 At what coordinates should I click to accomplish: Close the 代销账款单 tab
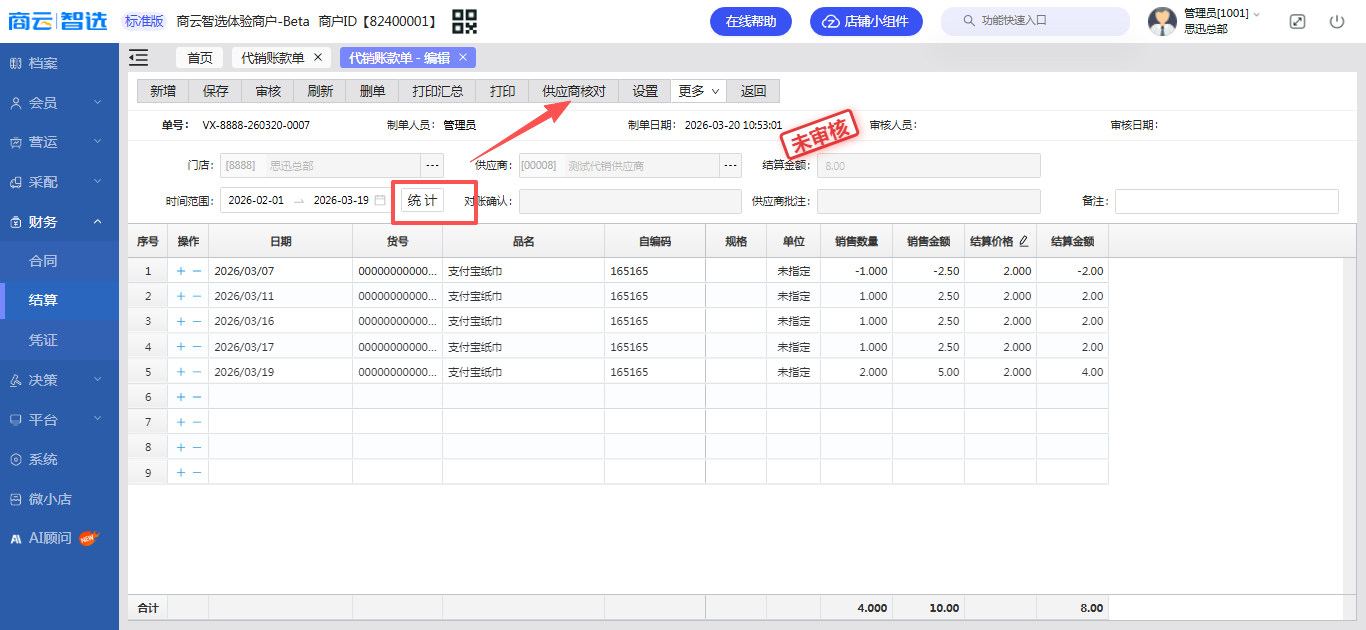click(317, 58)
